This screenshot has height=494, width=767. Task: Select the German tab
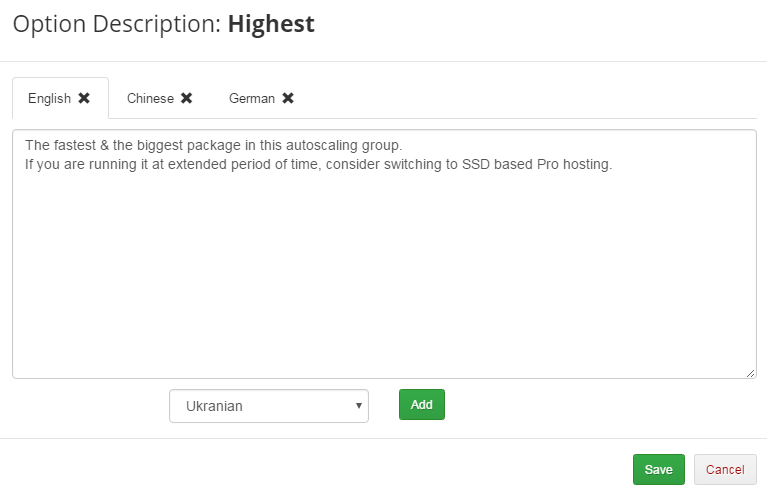(251, 98)
